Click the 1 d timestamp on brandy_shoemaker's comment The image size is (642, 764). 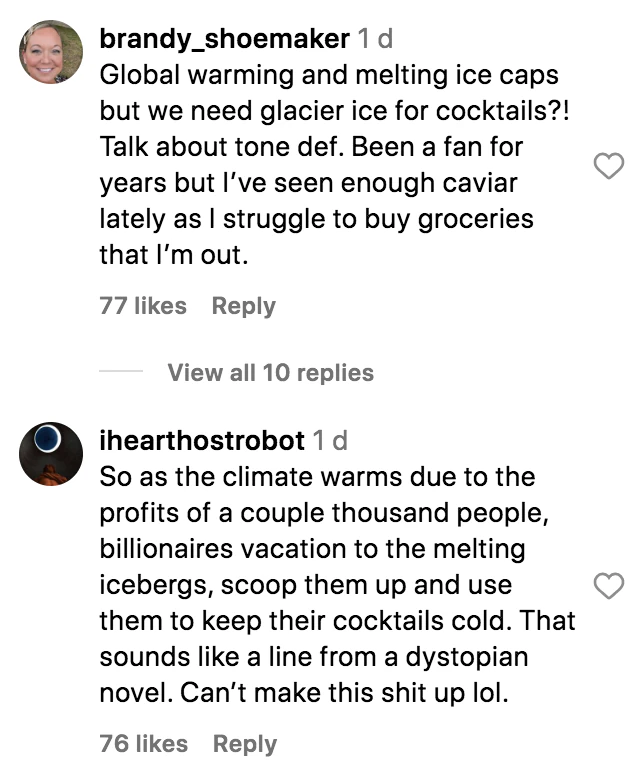click(375, 39)
